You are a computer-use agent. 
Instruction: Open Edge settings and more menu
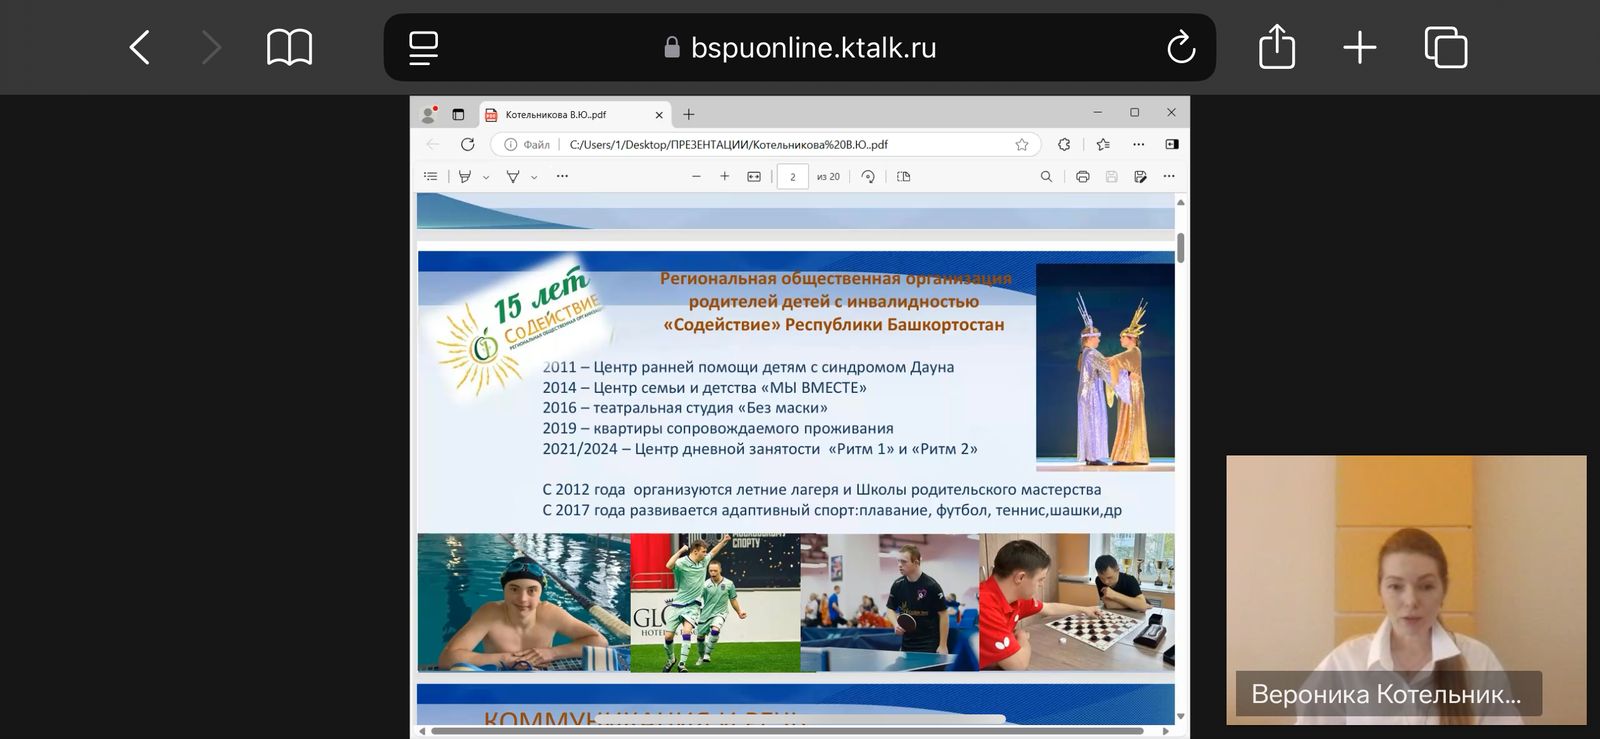tap(1138, 144)
